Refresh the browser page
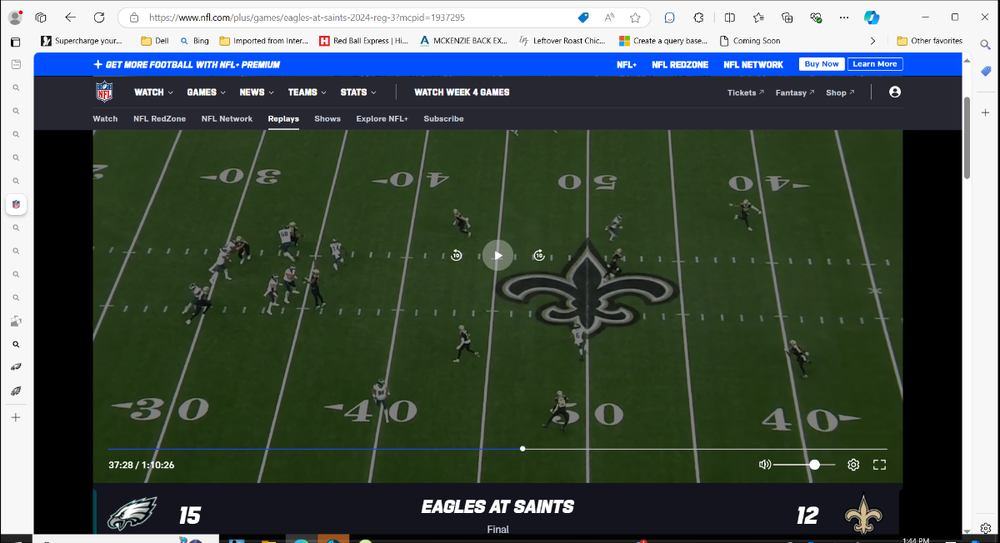The width and height of the screenshot is (1000, 543). click(99, 17)
